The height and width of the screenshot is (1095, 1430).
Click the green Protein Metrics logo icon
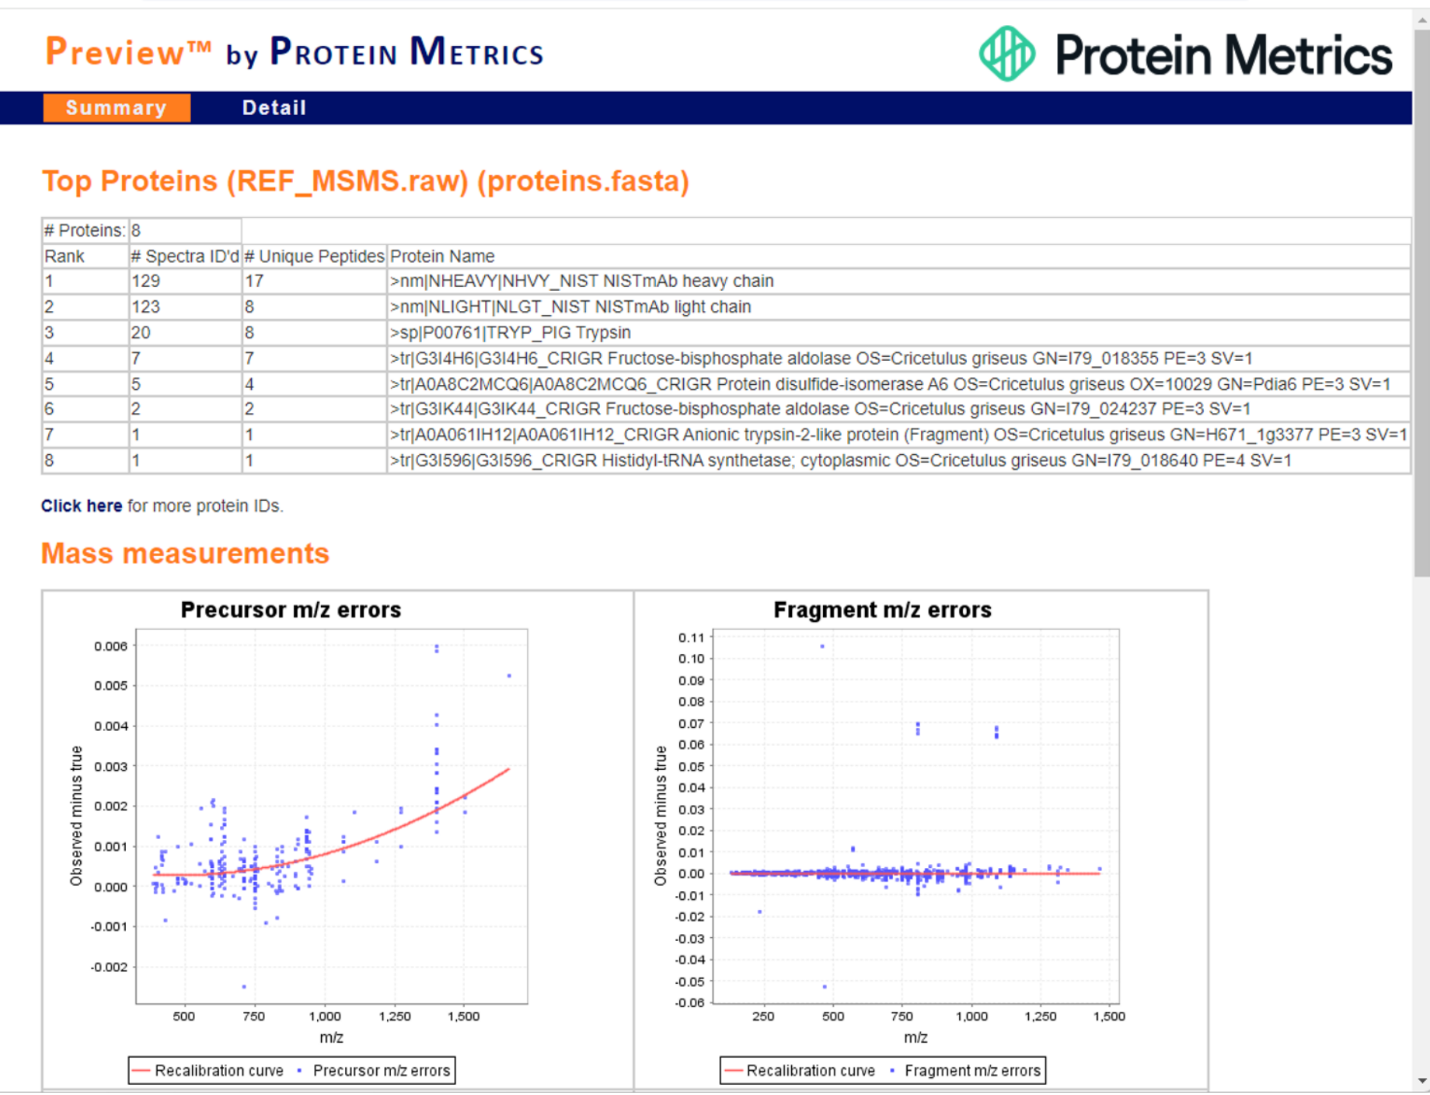pyautogui.click(x=1006, y=54)
